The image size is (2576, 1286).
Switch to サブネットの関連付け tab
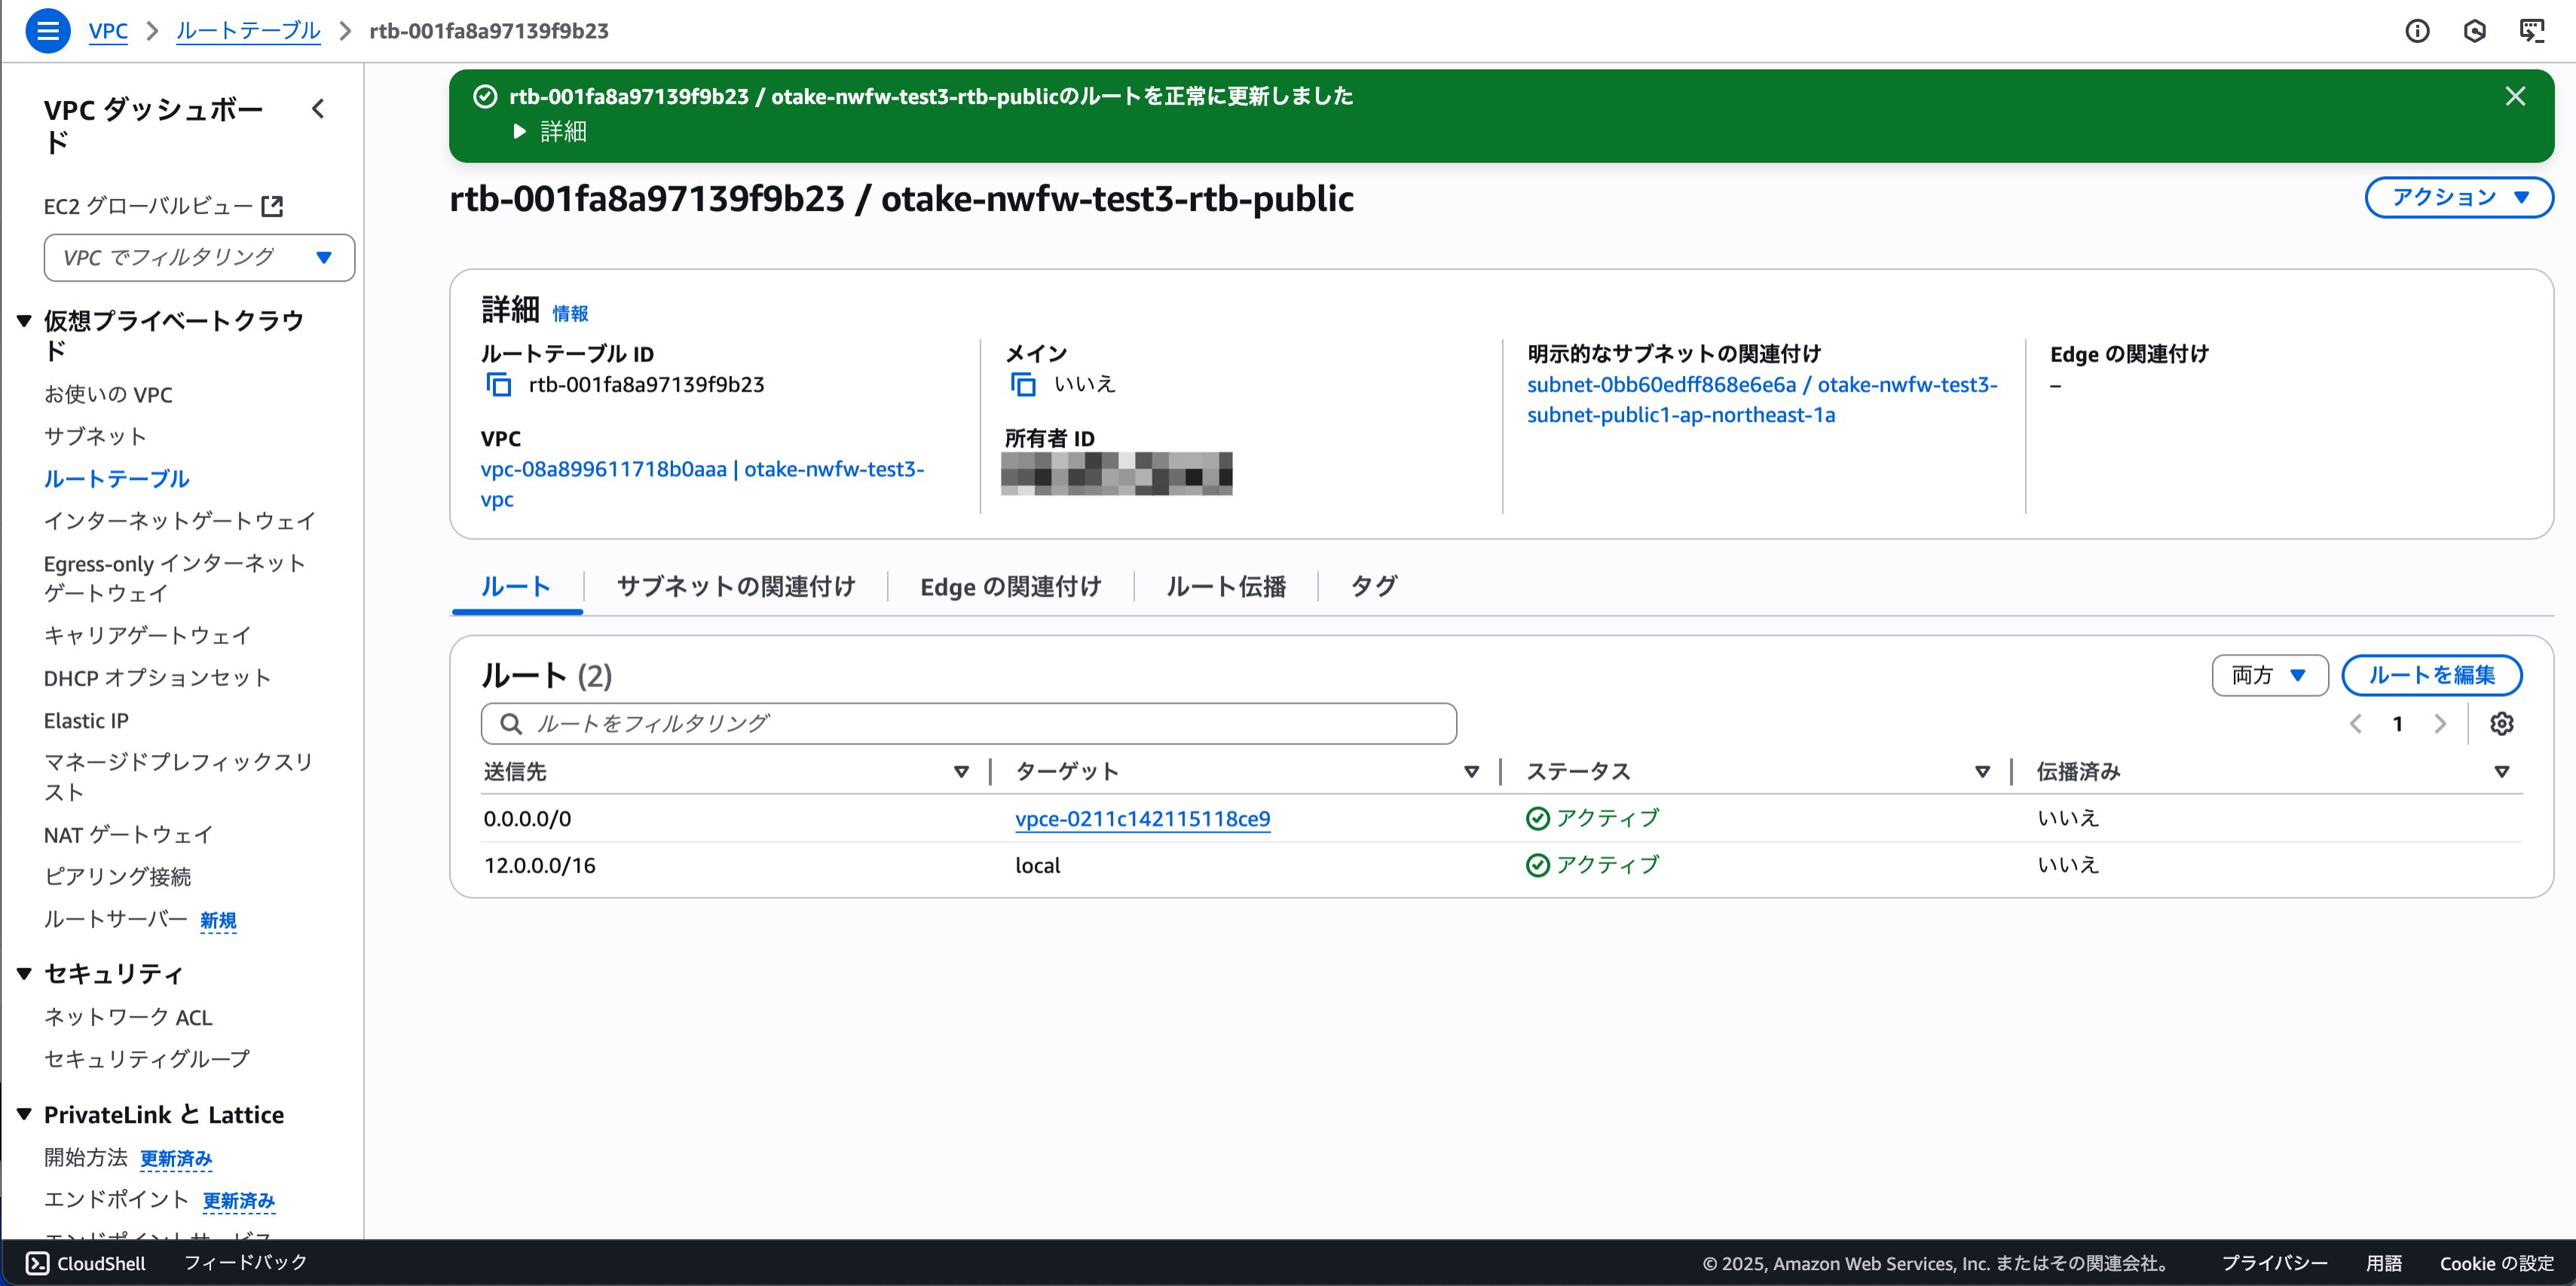tap(736, 586)
